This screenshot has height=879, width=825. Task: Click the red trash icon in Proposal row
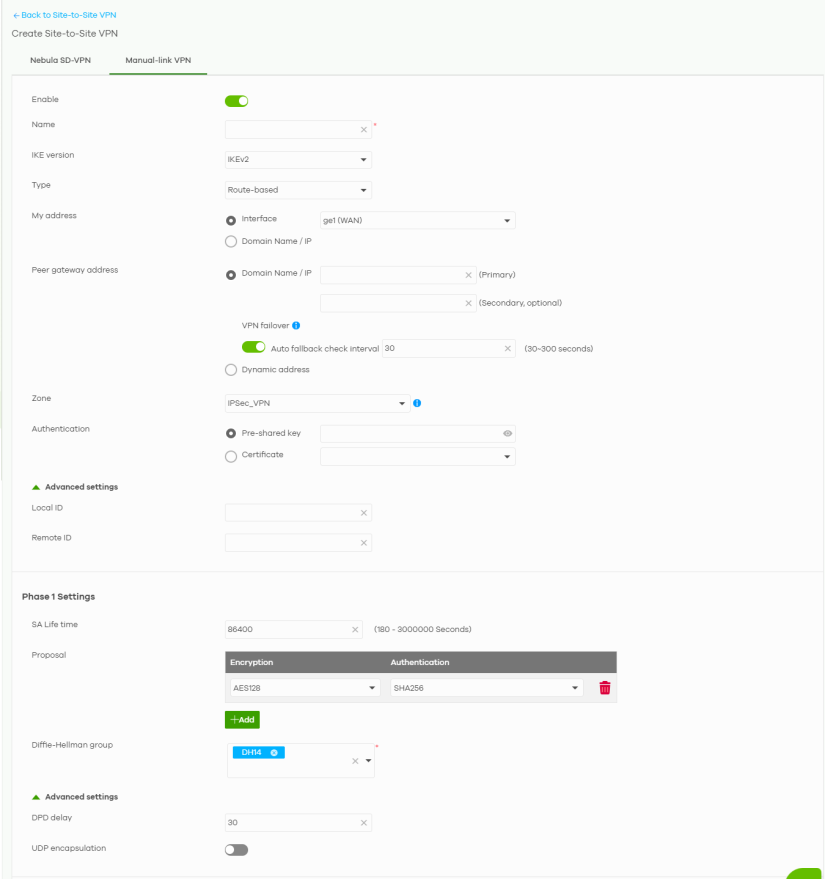point(604,688)
